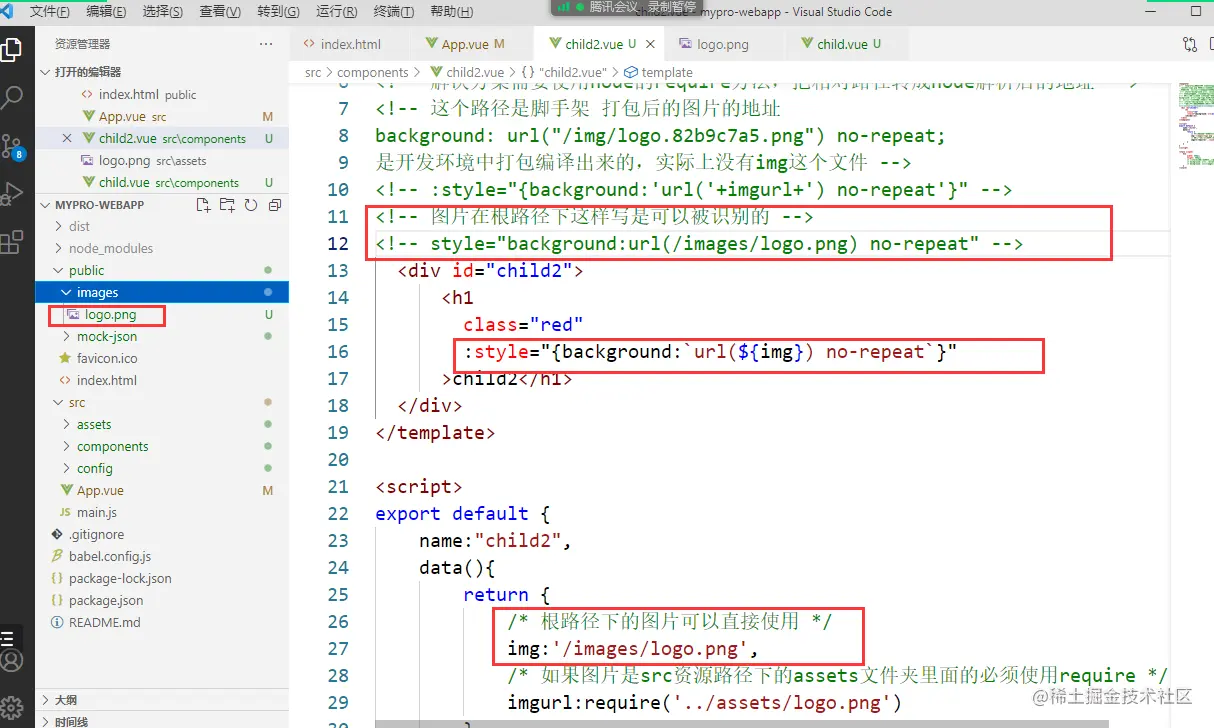Image resolution: width=1214 pixels, height=728 pixels.
Task: Open the Extensions view
Action: (x=12, y=241)
